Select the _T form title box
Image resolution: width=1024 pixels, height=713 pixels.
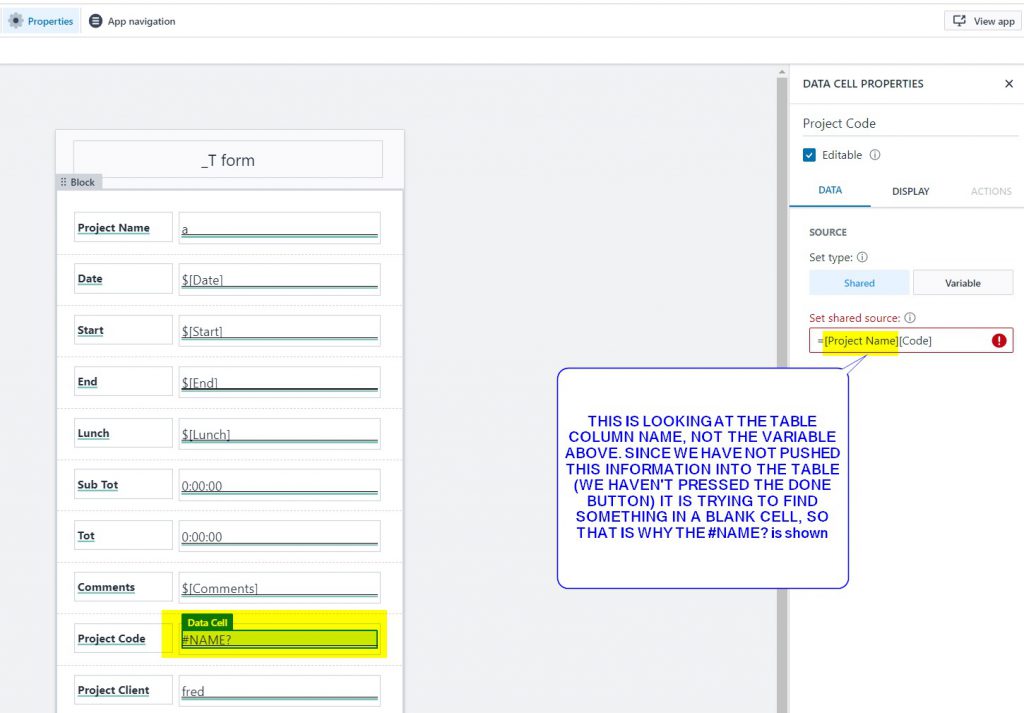click(228, 160)
